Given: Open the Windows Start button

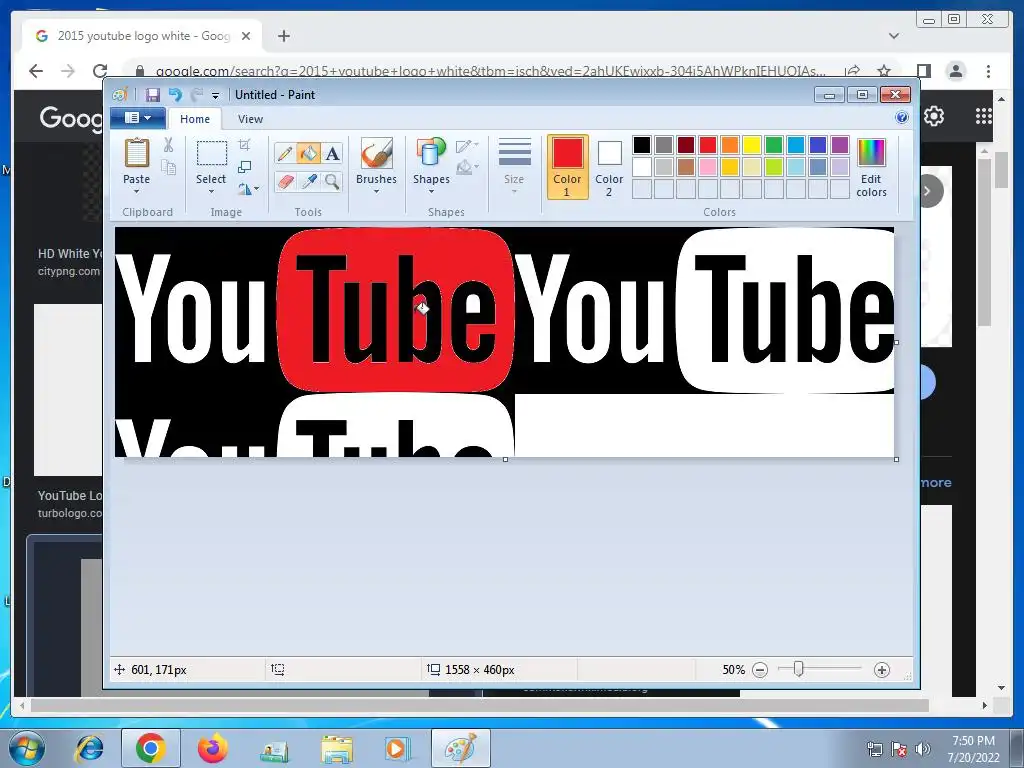Looking at the screenshot, I should (x=26, y=748).
